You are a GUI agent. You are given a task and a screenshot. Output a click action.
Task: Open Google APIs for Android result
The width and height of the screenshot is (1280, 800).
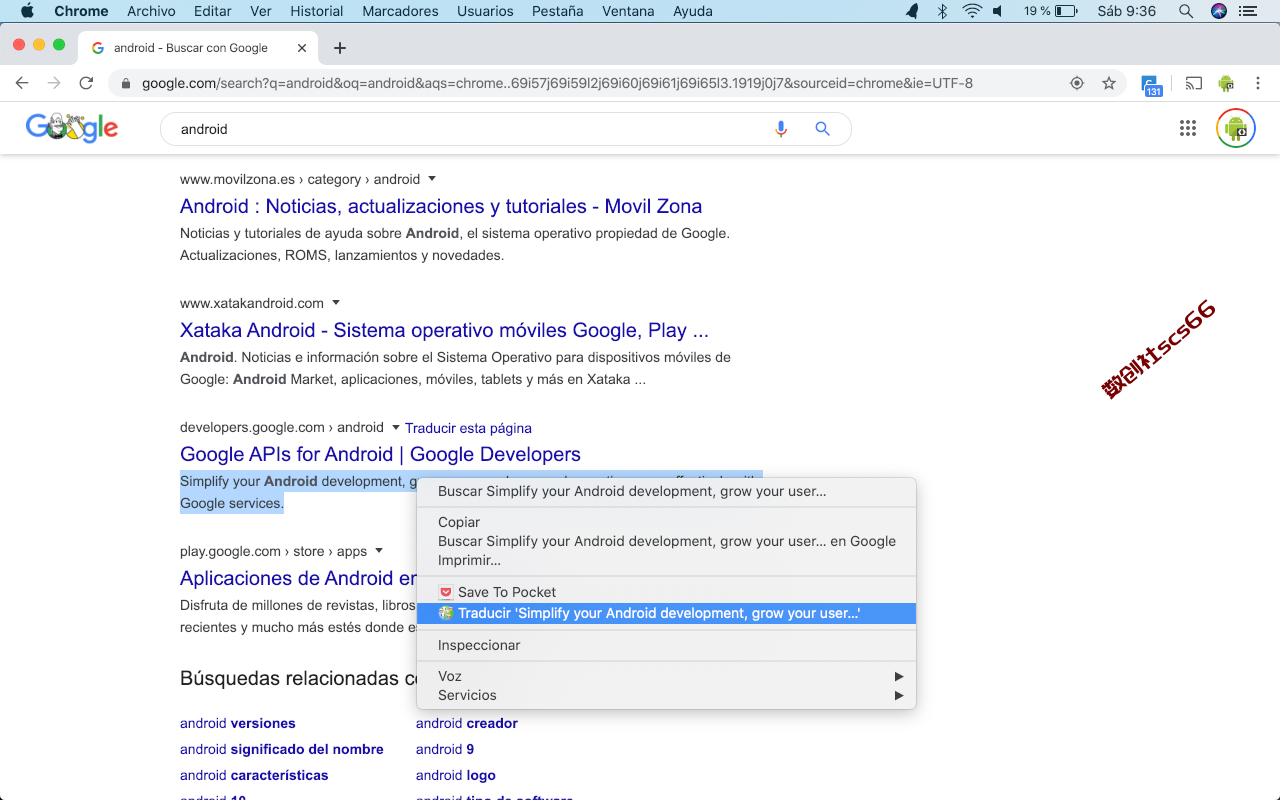click(x=380, y=454)
